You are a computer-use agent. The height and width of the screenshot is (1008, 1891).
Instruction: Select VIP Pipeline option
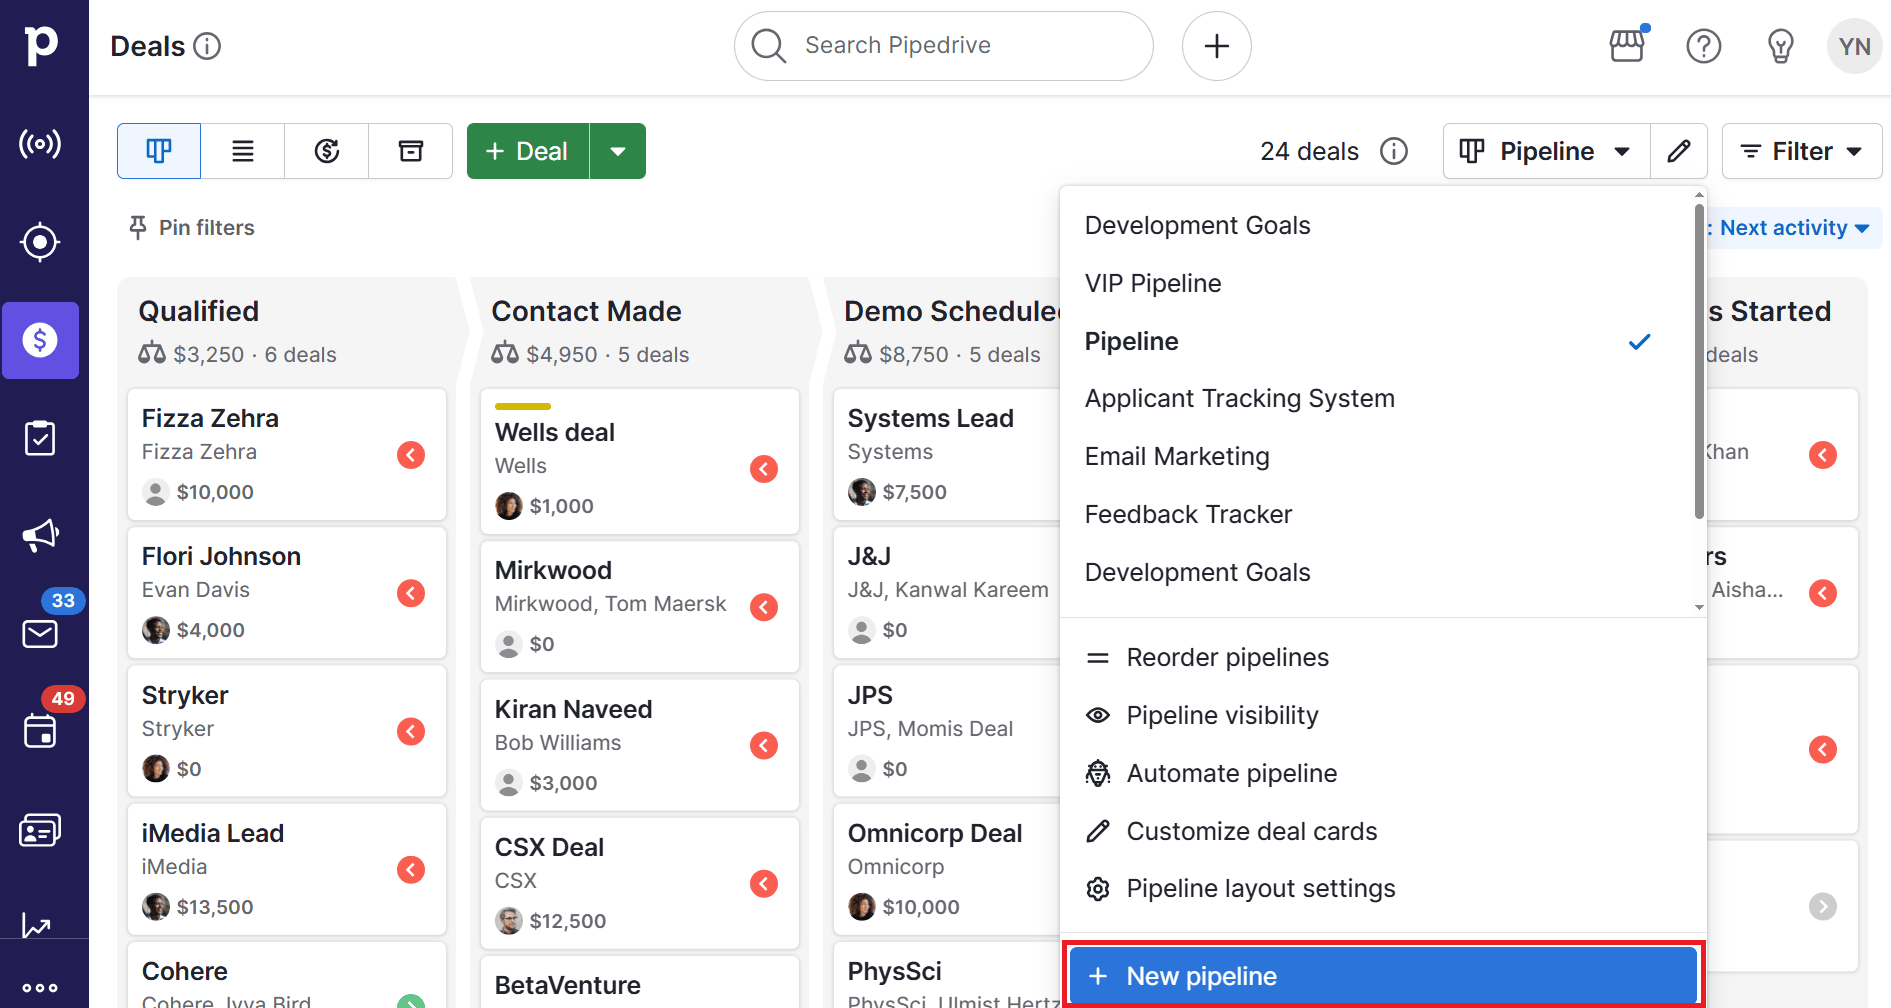tap(1375, 284)
